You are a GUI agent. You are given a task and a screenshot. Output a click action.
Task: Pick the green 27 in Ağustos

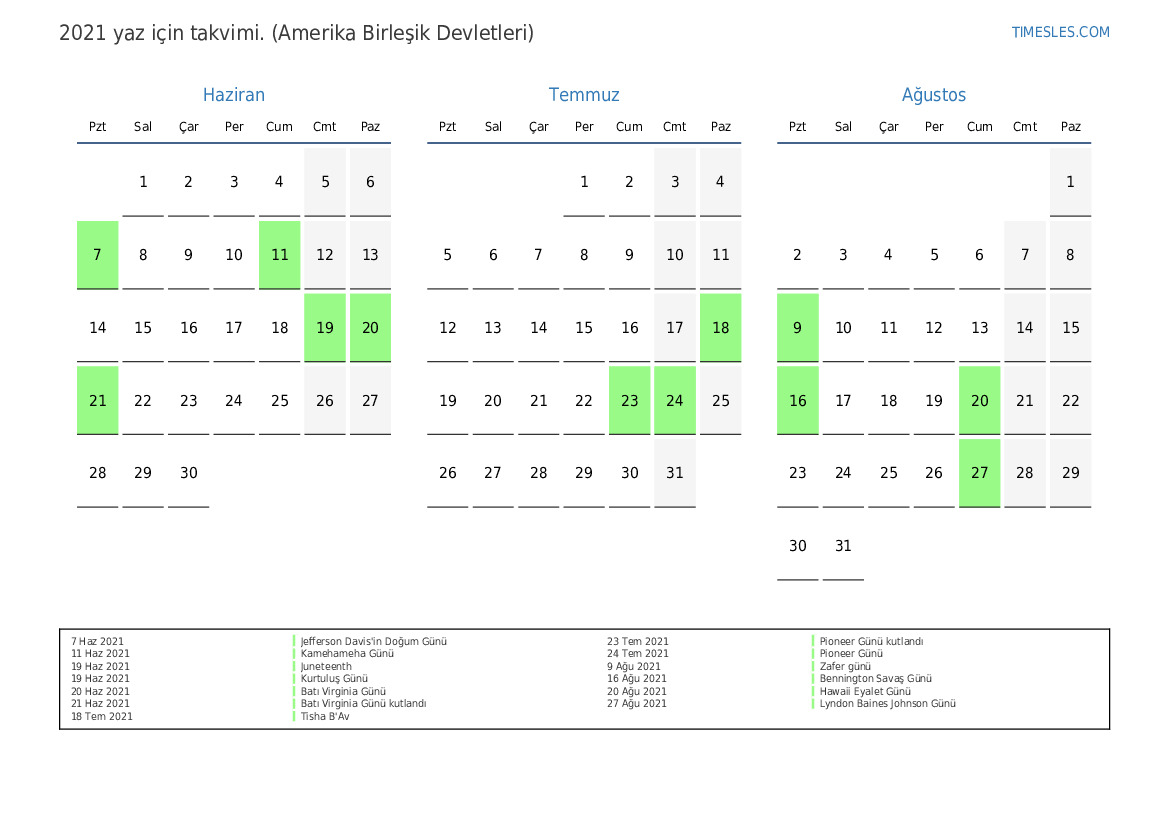[979, 473]
